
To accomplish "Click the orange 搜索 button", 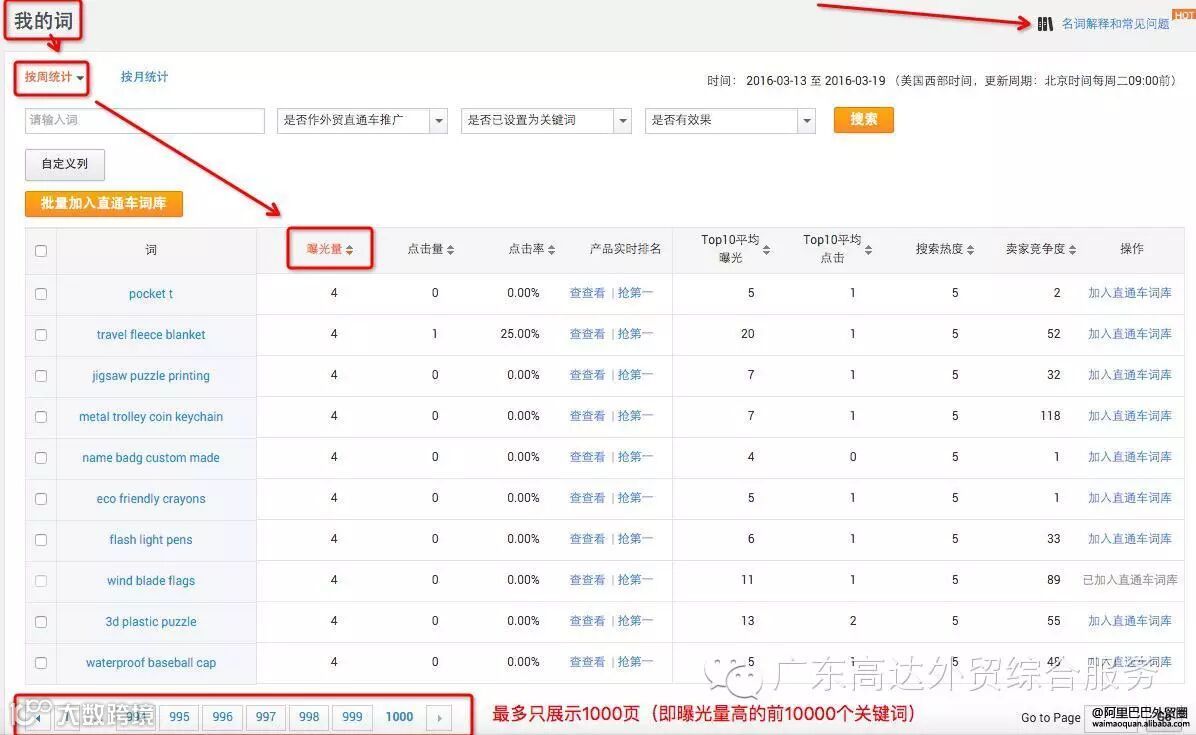I will (x=862, y=120).
